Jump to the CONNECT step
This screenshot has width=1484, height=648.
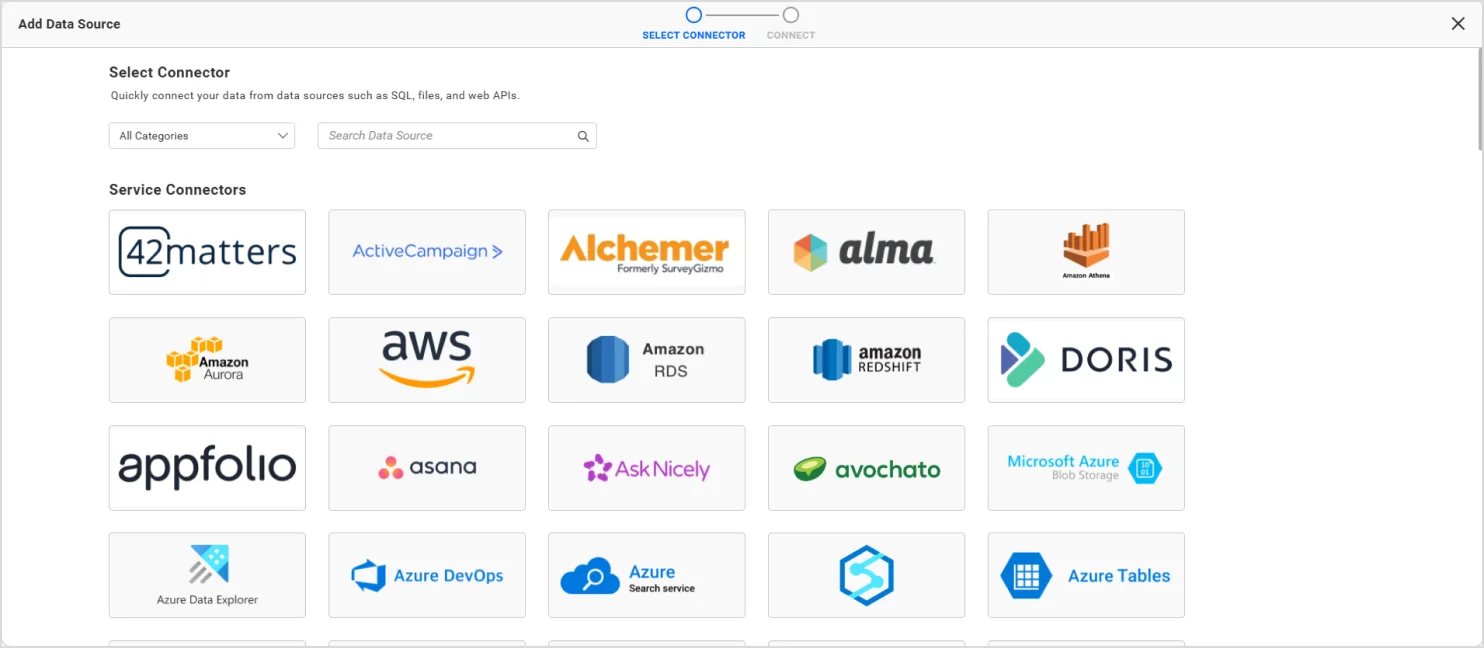(x=791, y=24)
